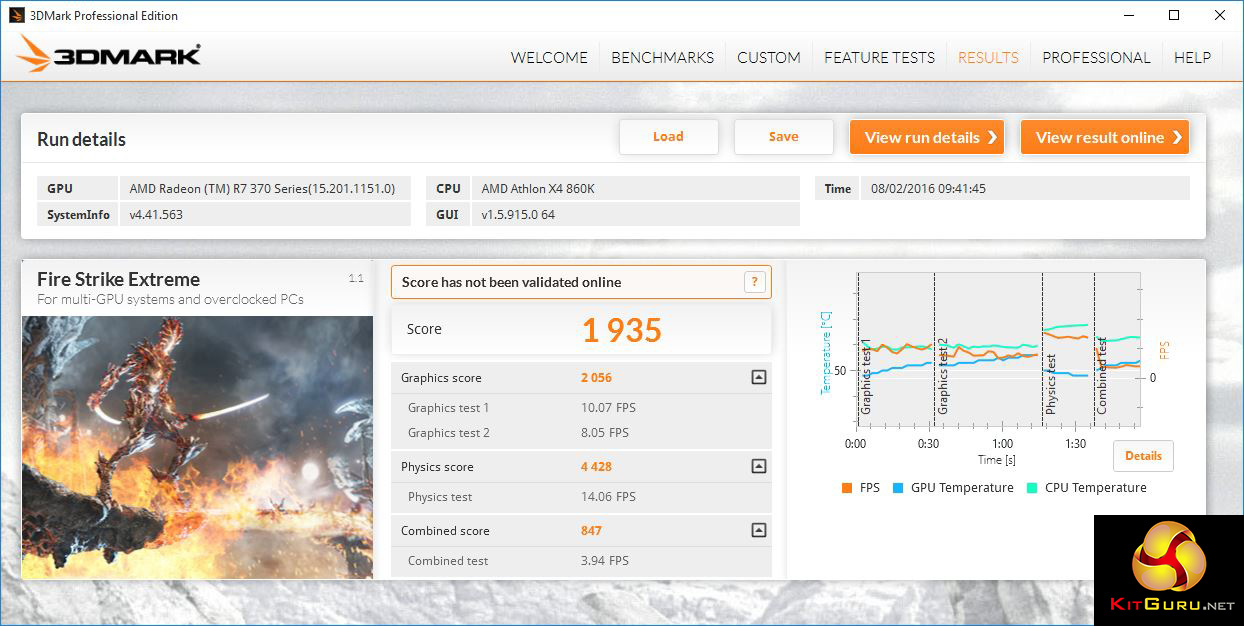Open the WELCOME tab
The height and width of the screenshot is (626, 1244).
pyautogui.click(x=549, y=57)
